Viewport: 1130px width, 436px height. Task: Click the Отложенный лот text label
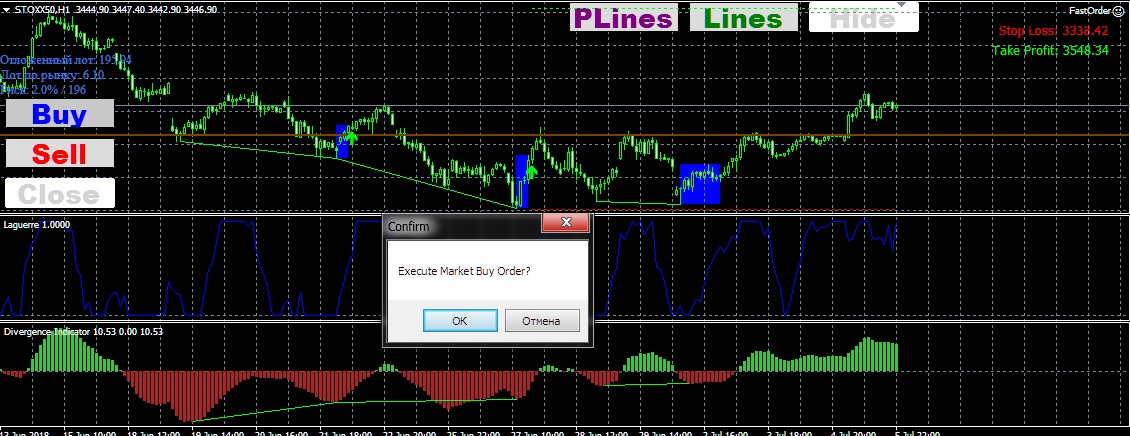(66, 60)
